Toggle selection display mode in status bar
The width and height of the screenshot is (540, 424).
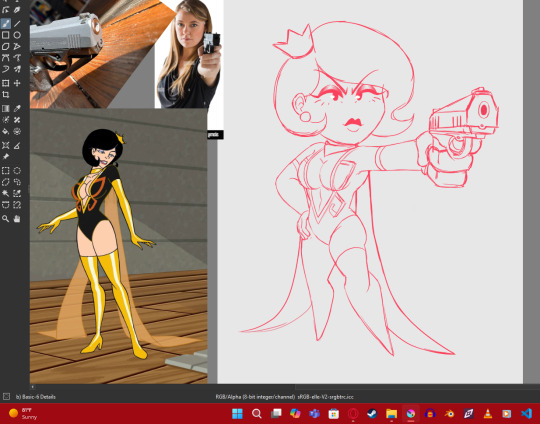[6, 397]
